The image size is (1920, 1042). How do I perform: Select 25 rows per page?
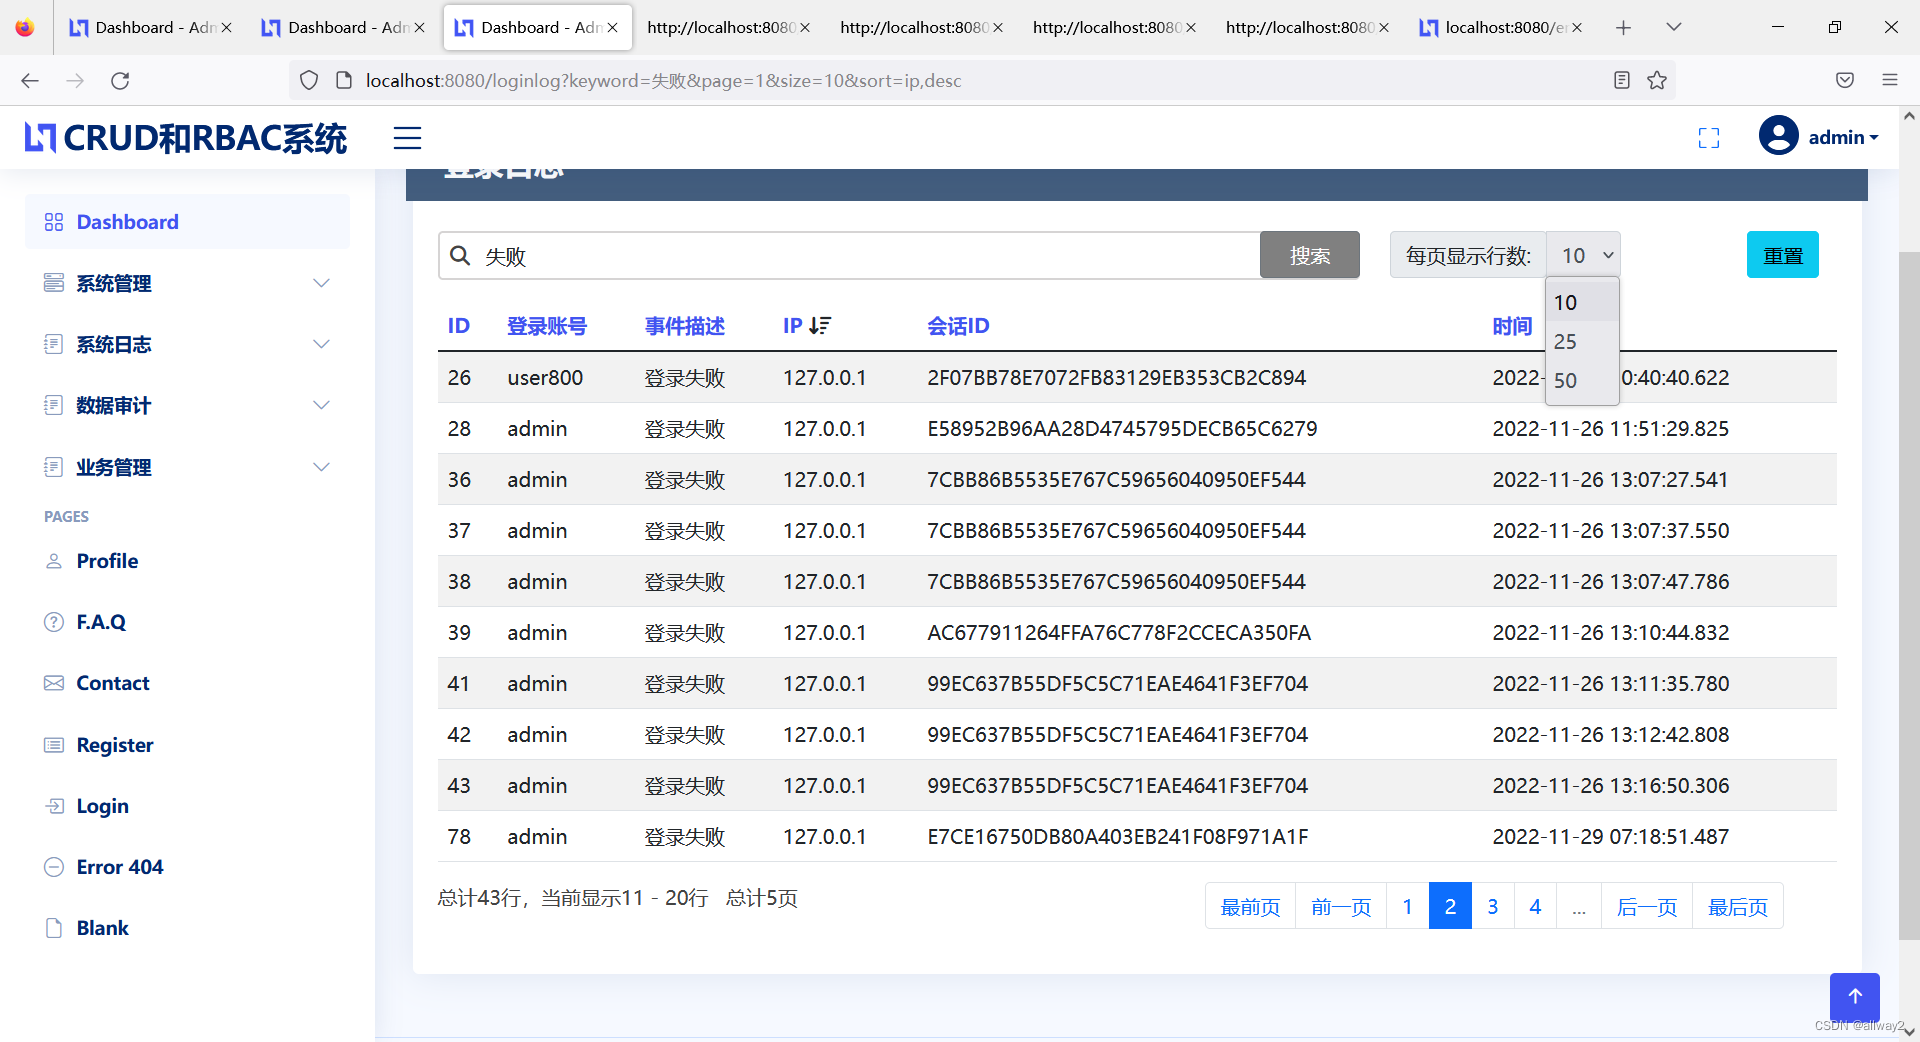[1566, 341]
